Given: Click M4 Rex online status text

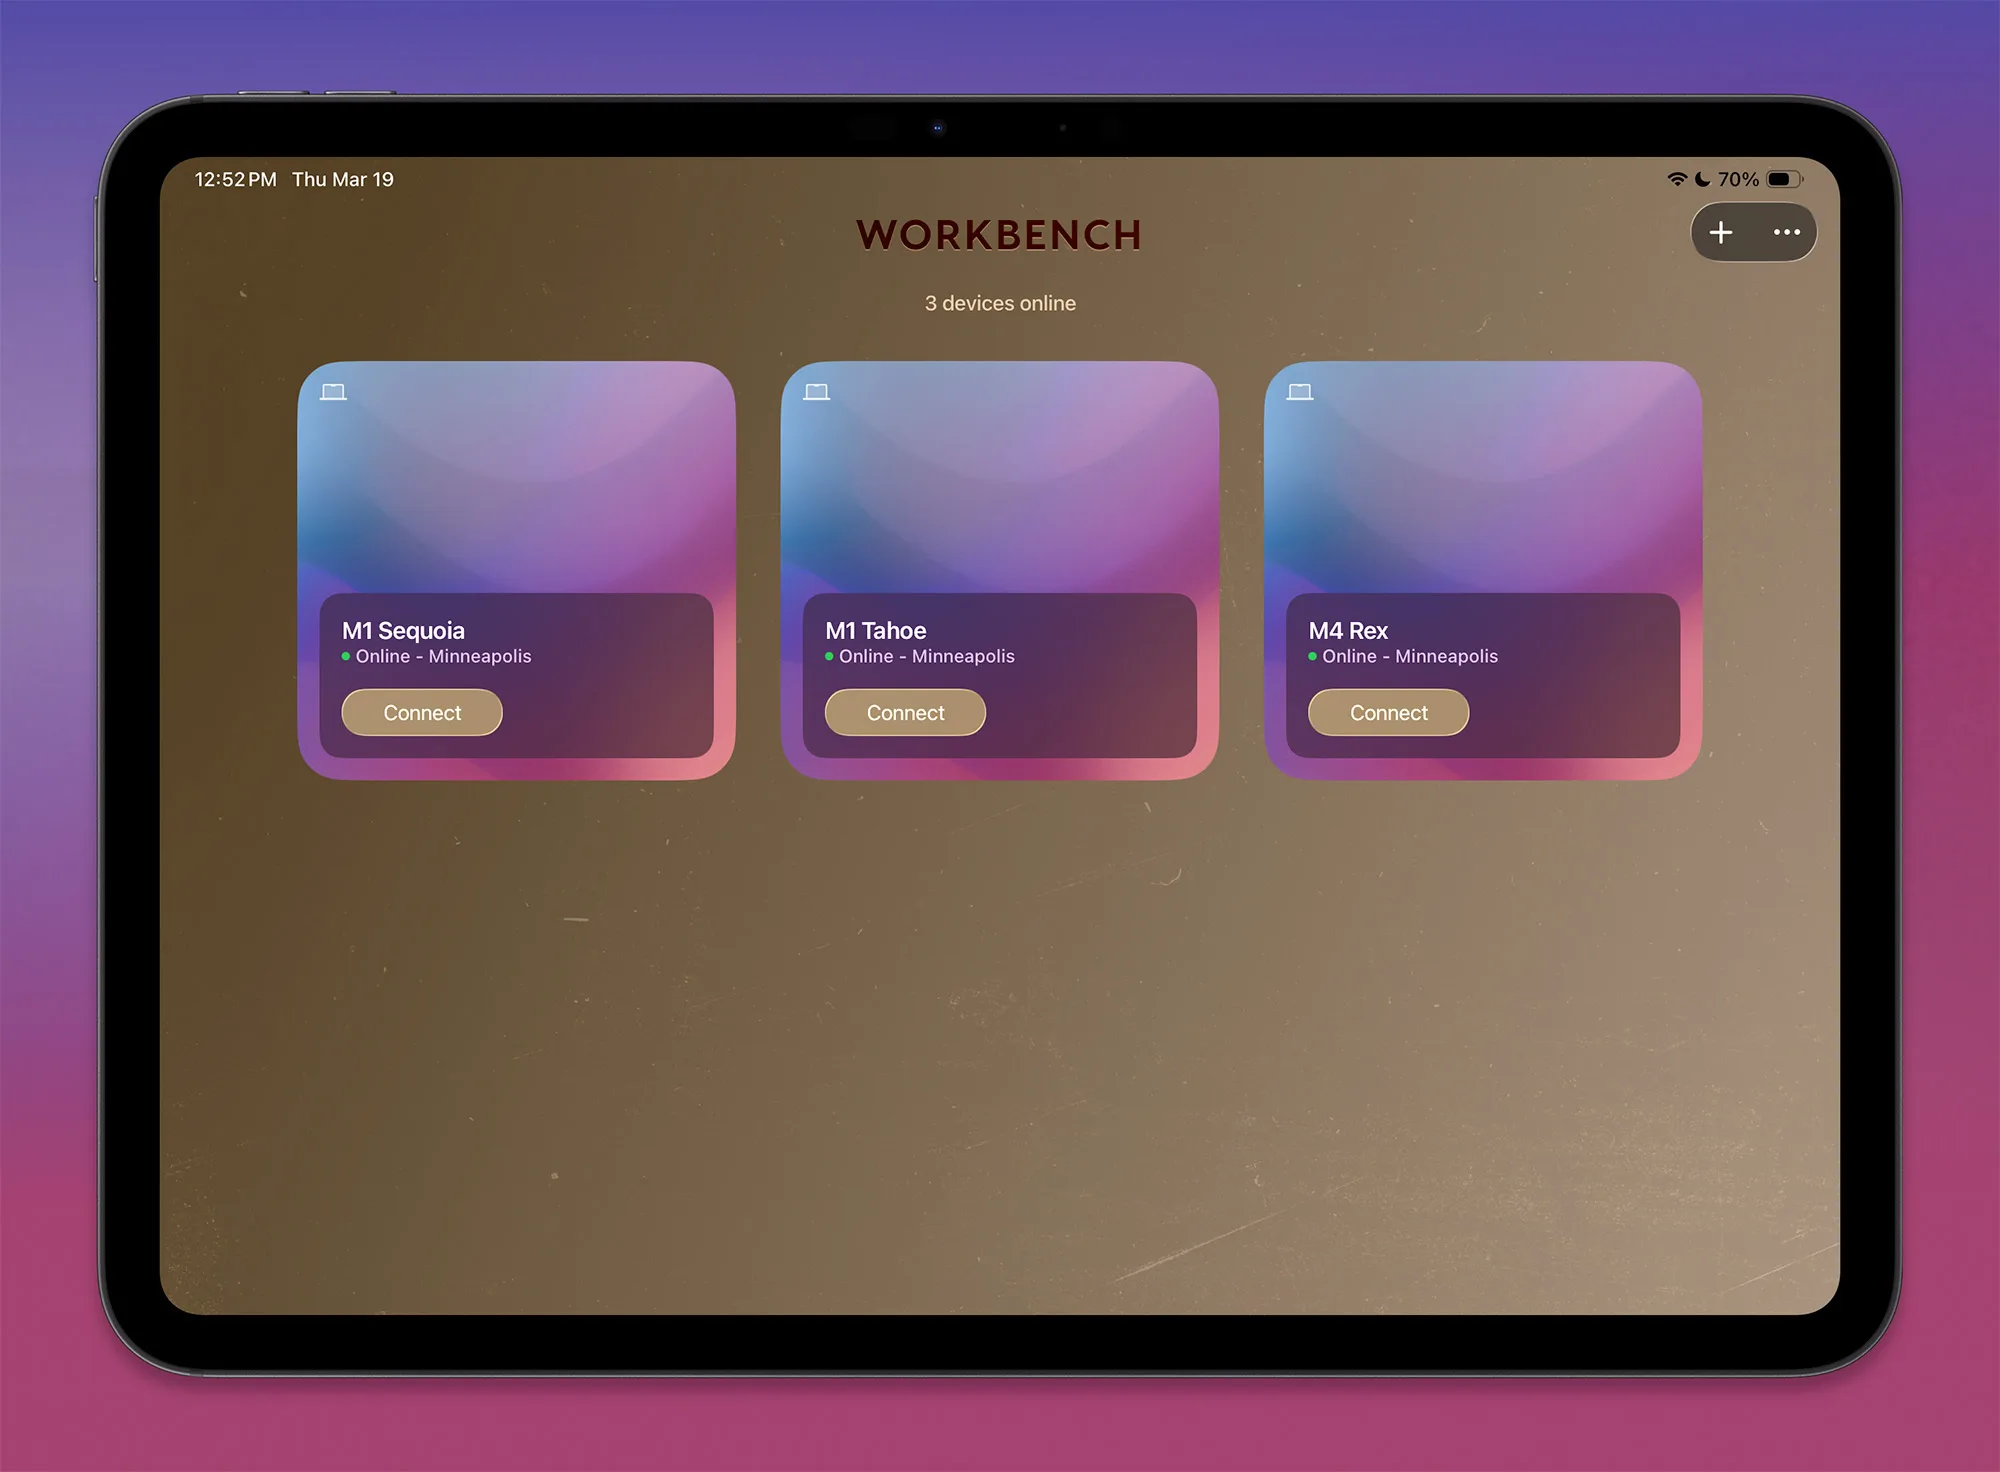Looking at the screenshot, I should point(1409,657).
